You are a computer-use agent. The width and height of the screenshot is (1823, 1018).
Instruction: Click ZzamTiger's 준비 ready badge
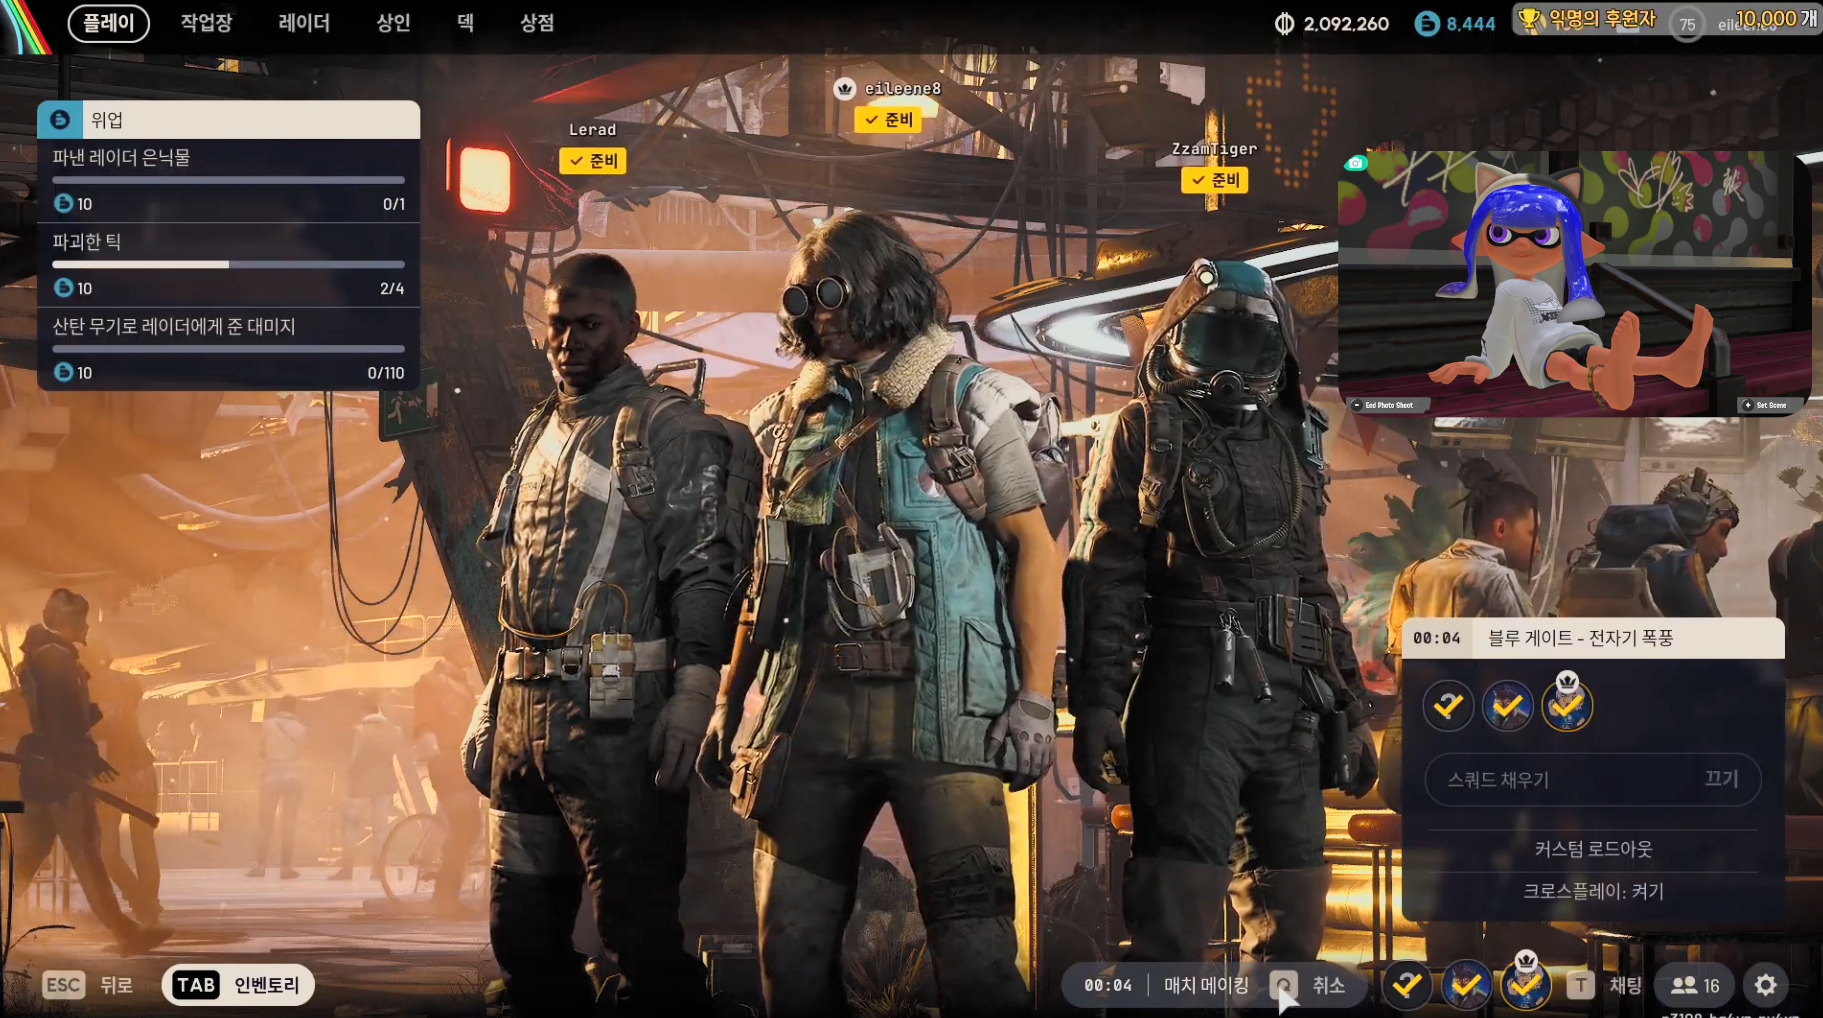tap(1214, 180)
